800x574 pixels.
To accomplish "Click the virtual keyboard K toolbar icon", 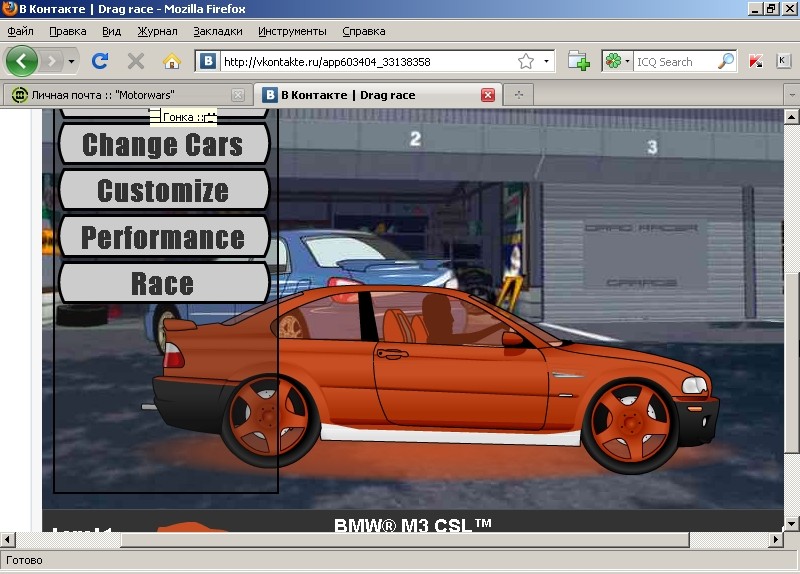I will pos(783,61).
